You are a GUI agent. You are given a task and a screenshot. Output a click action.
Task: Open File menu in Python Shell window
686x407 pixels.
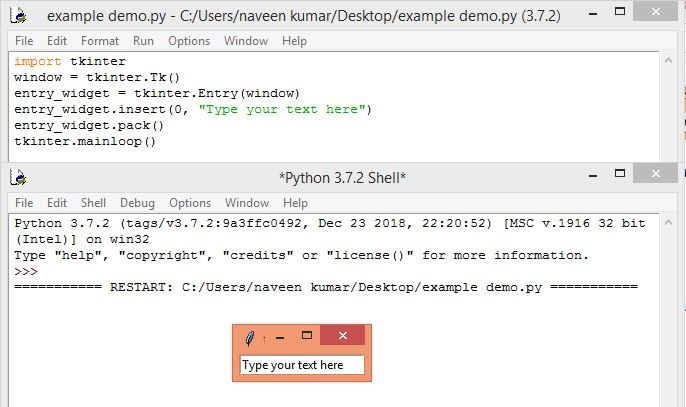point(24,203)
